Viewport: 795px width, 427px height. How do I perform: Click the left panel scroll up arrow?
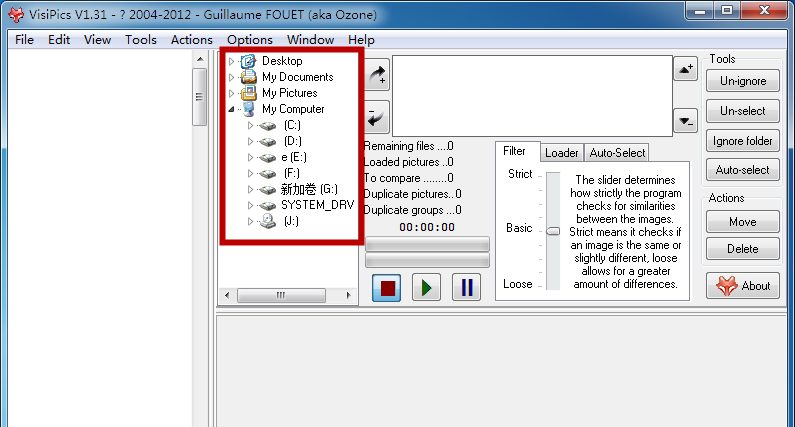(200, 59)
